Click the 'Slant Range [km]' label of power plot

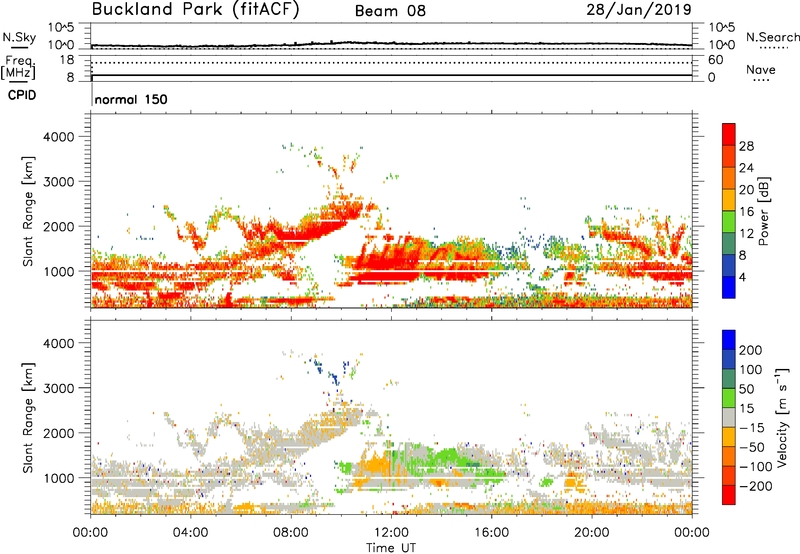(28, 211)
